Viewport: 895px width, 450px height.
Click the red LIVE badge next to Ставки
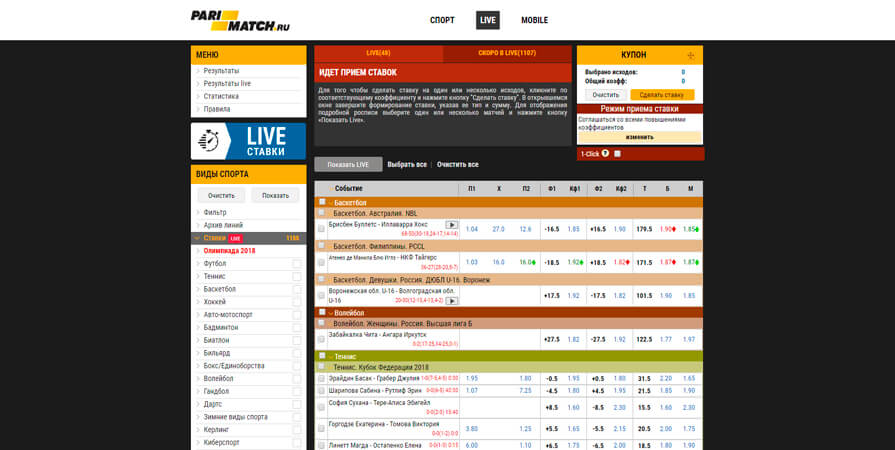coord(236,238)
